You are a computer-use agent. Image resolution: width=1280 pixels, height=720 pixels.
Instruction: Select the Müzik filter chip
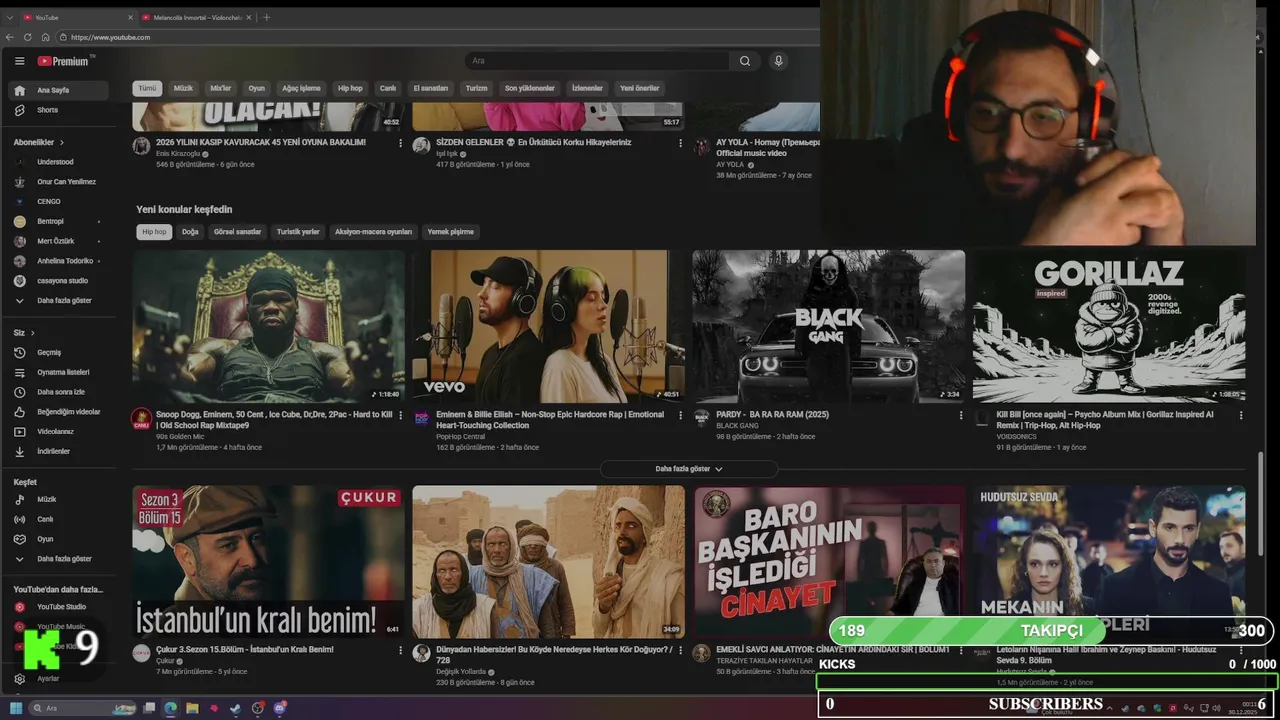pyautogui.click(x=183, y=88)
